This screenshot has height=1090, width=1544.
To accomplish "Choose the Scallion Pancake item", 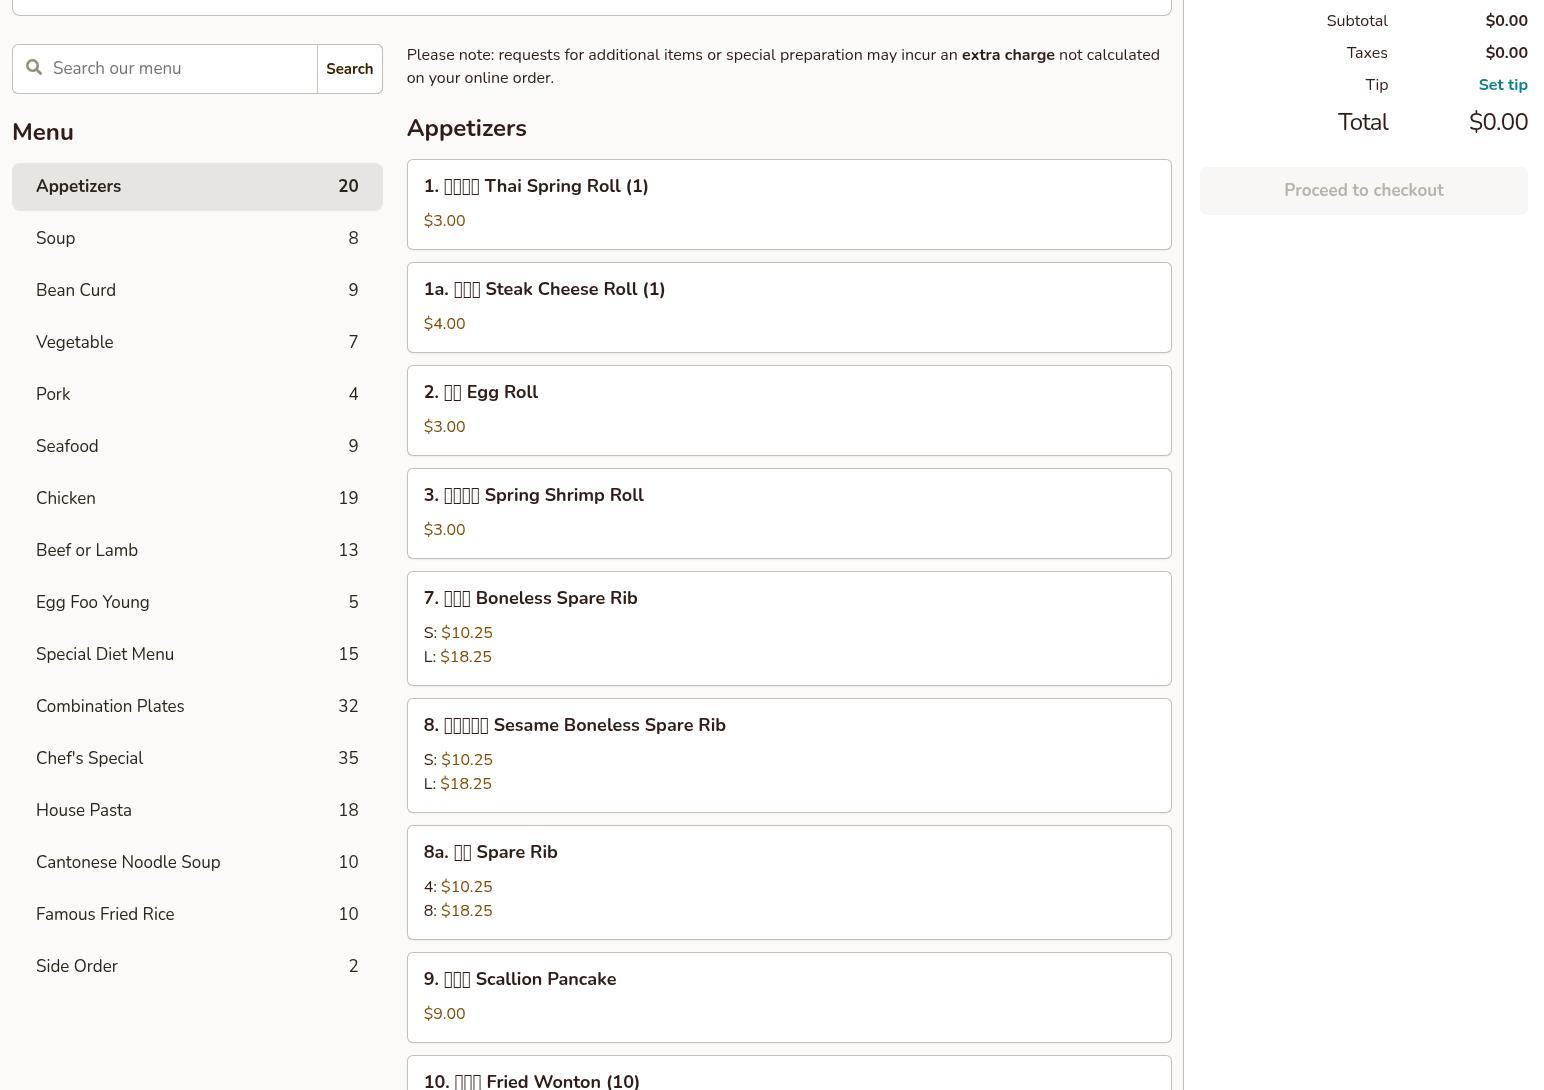I will pos(789,997).
